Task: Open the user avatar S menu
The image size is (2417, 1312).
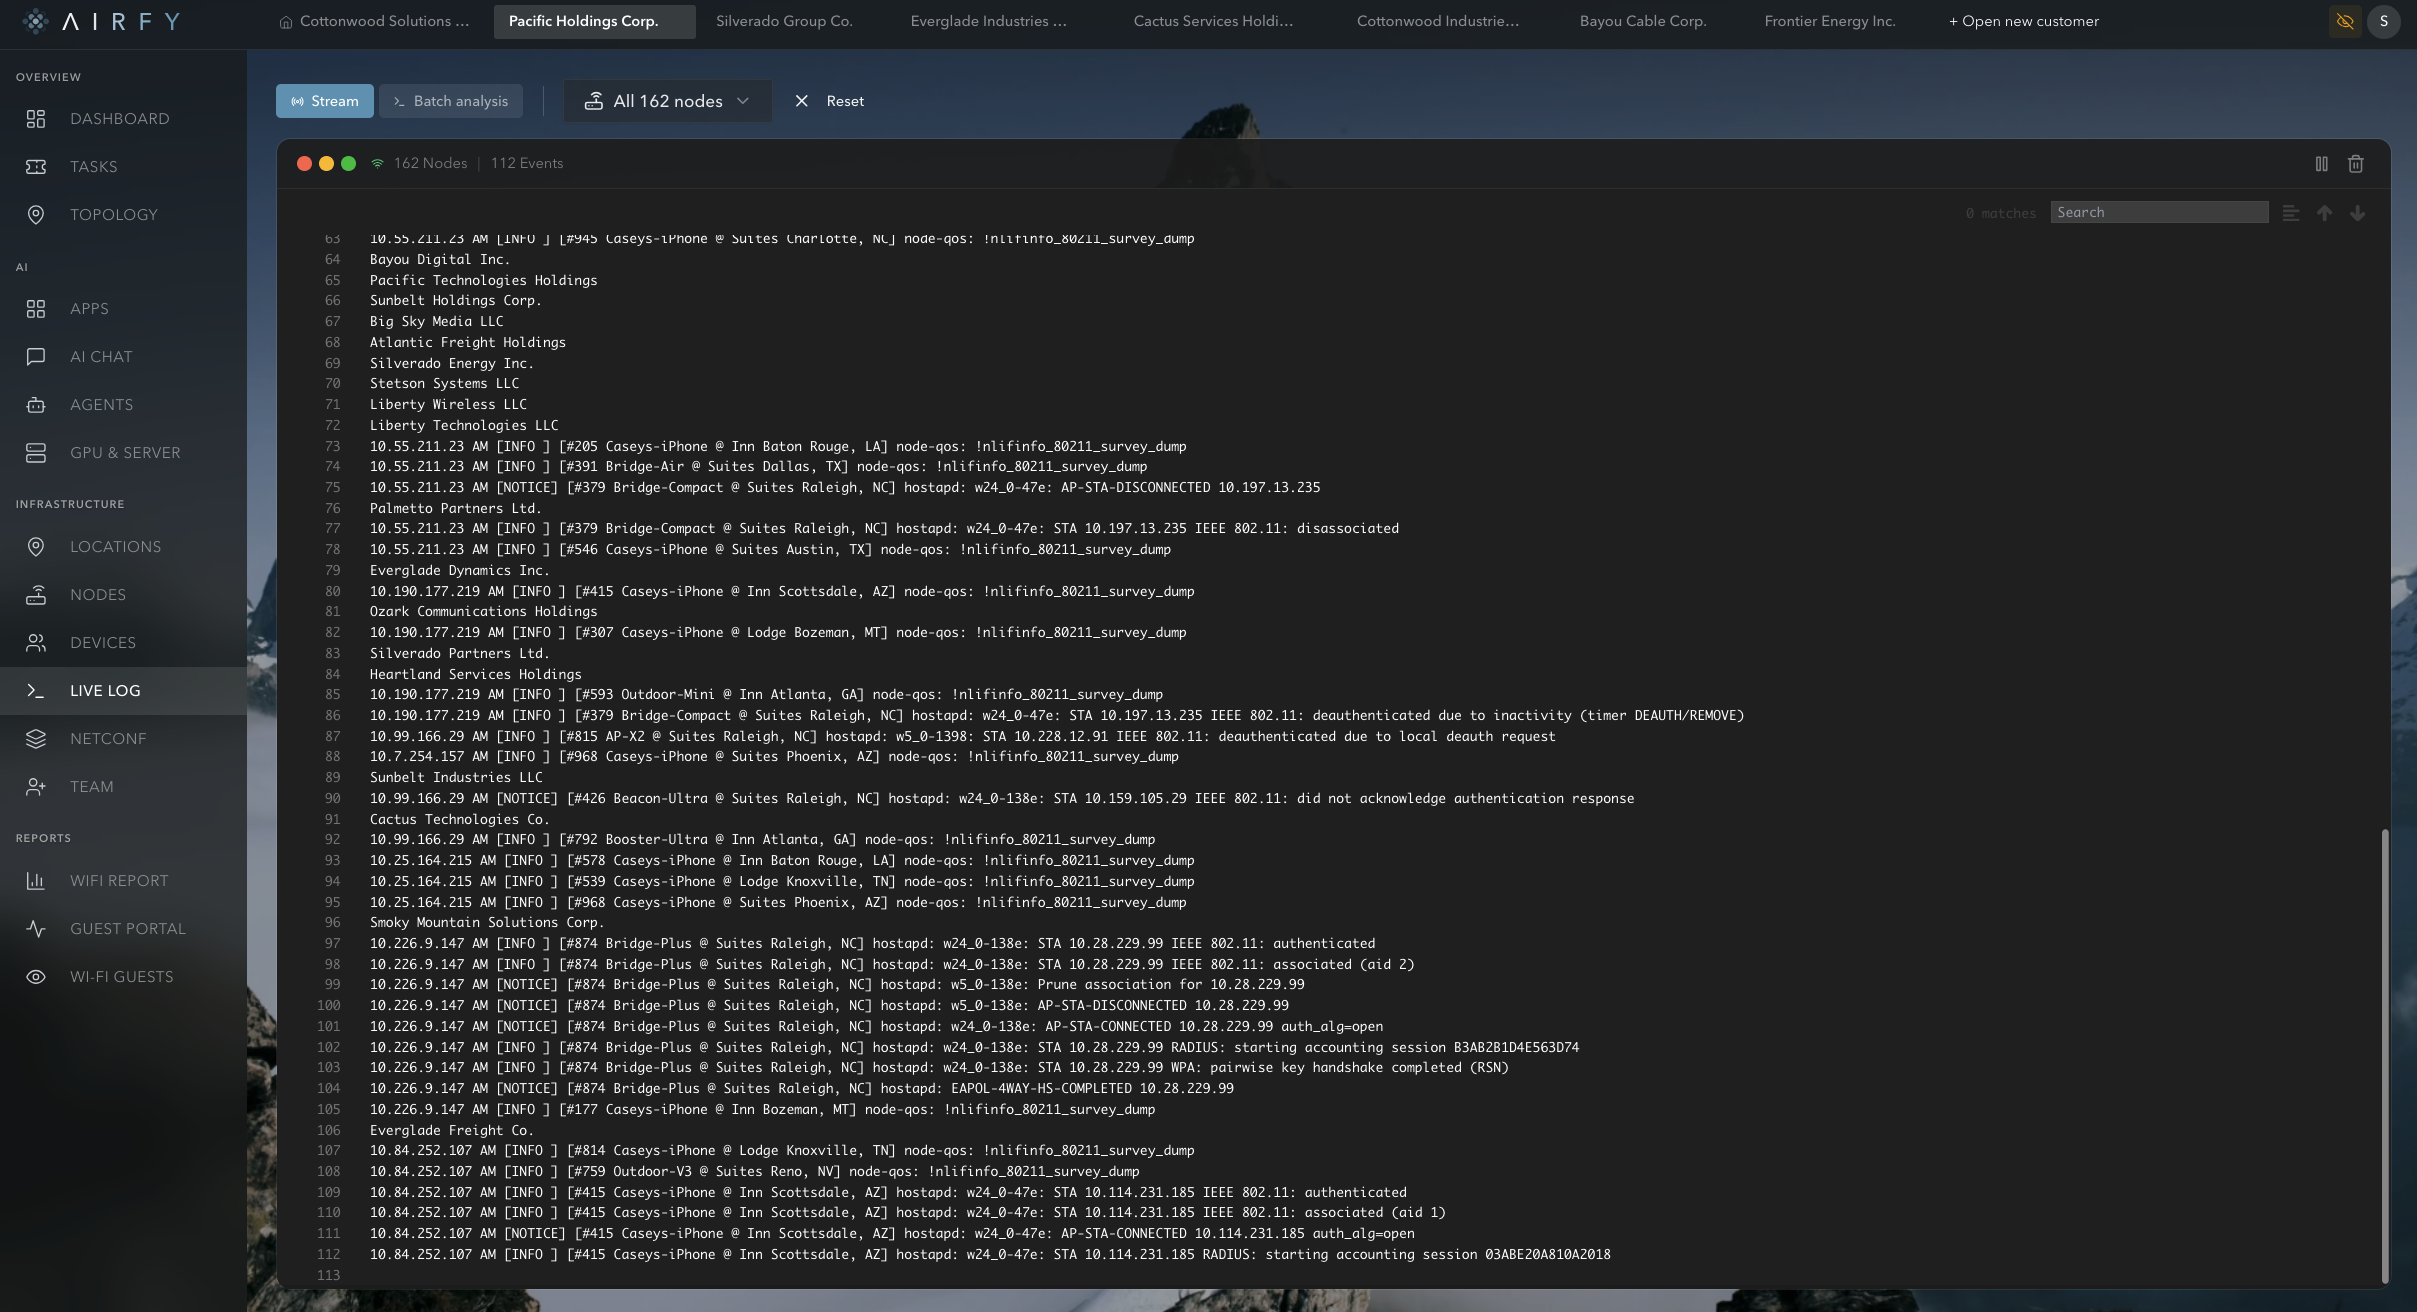Action: [x=2383, y=21]
